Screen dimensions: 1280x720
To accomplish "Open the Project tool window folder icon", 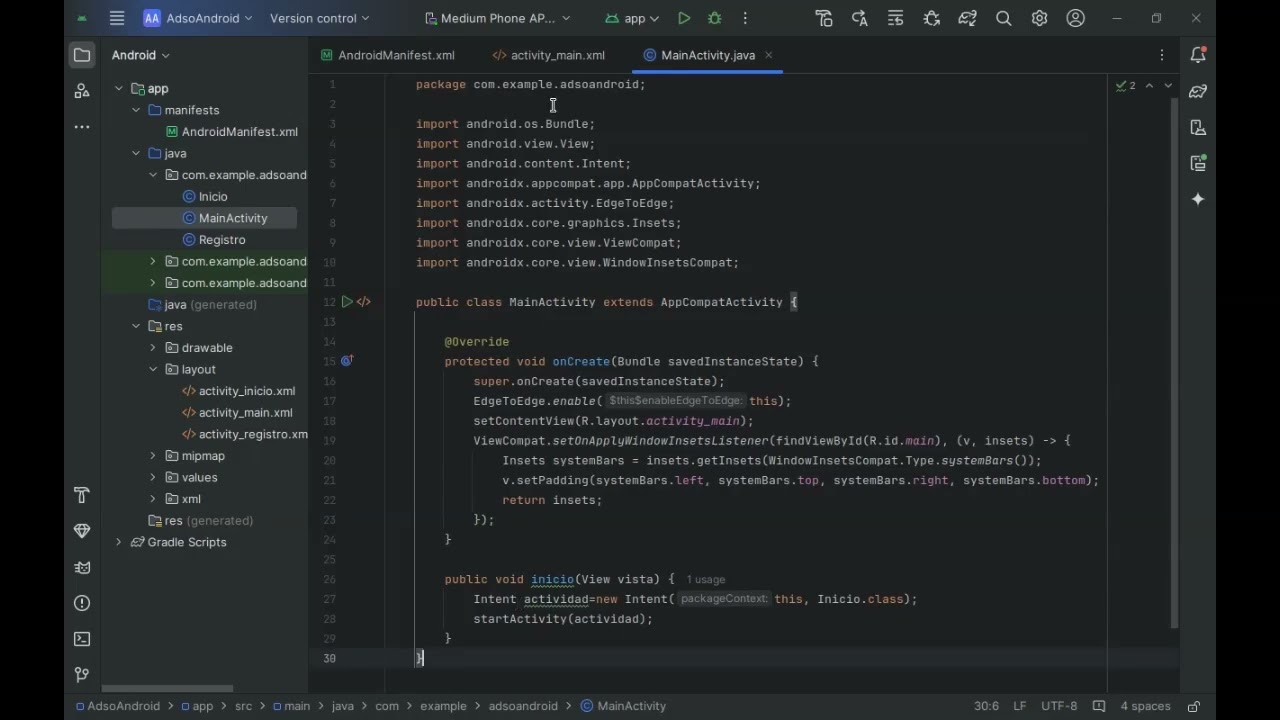I will point(82,55).
